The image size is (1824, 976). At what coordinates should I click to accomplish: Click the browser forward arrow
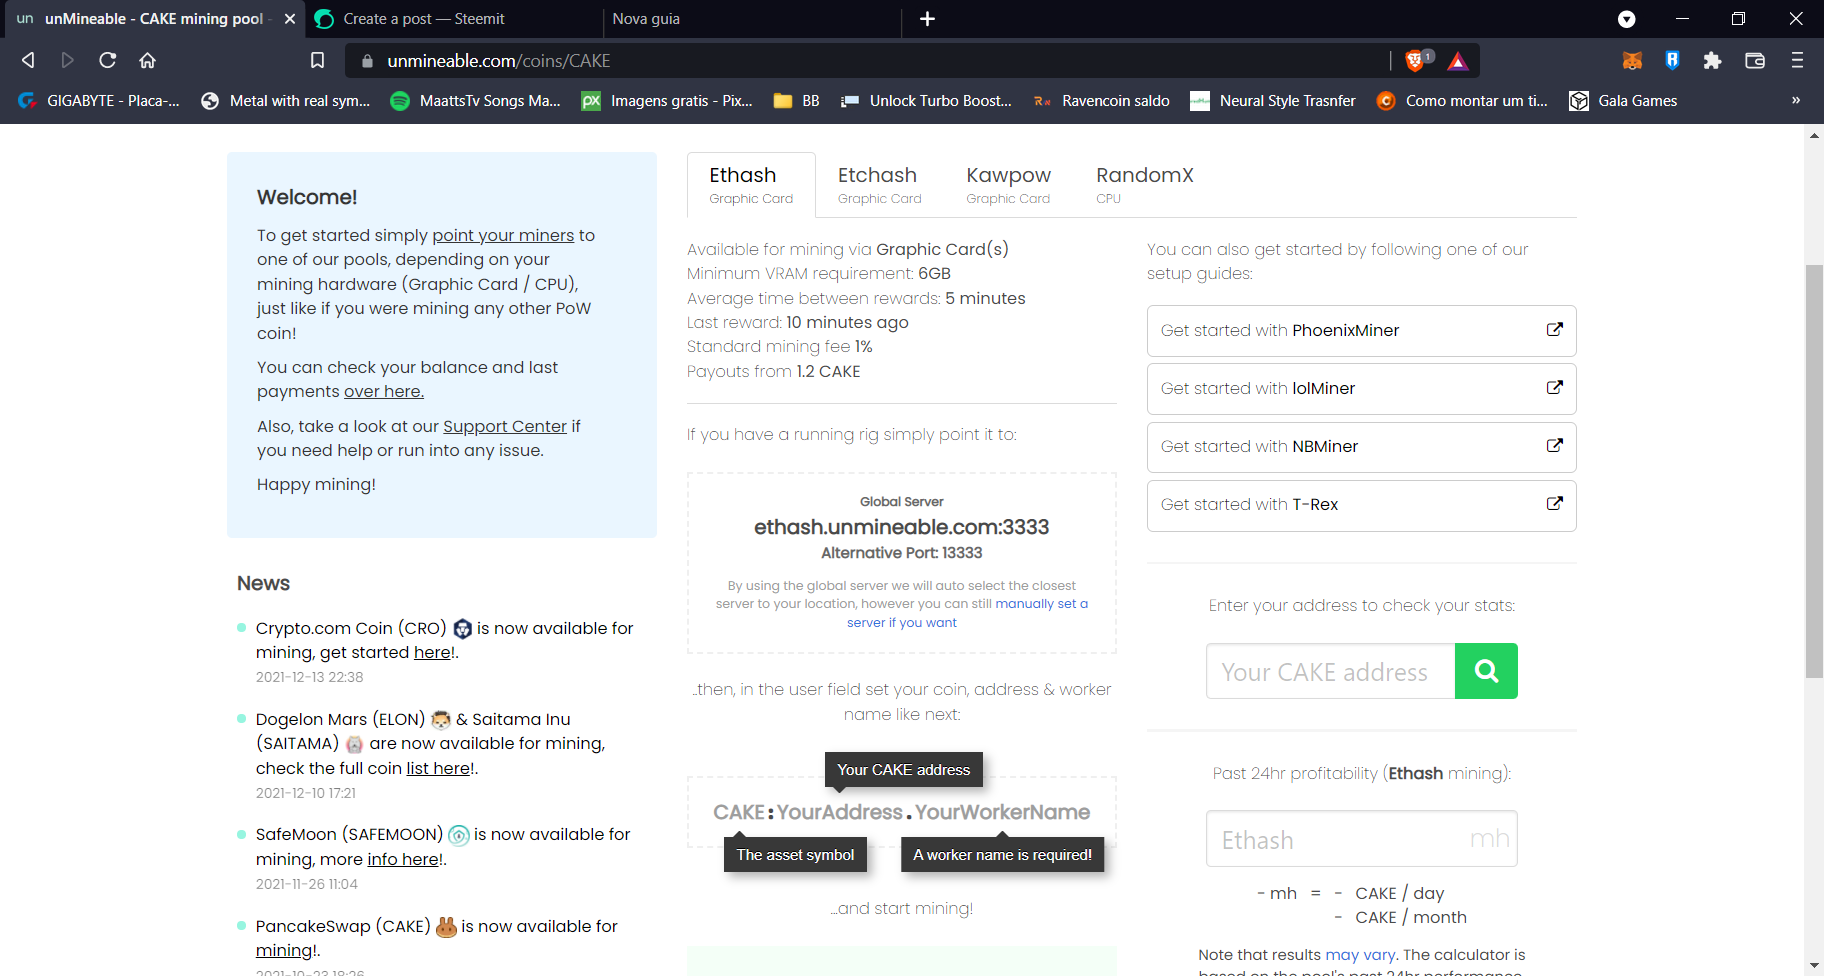[67, 60]
